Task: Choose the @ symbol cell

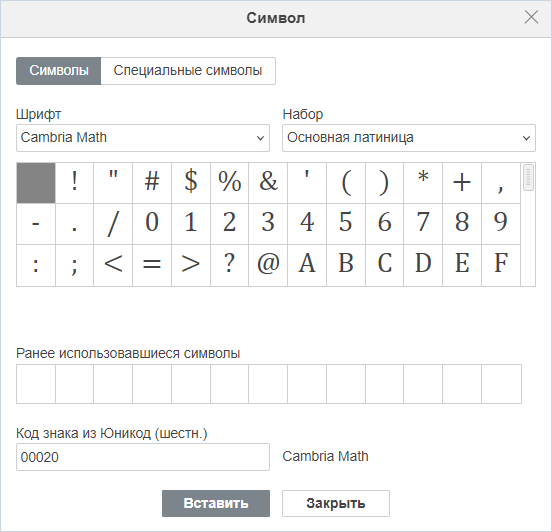Action: (x=268, y=265)
